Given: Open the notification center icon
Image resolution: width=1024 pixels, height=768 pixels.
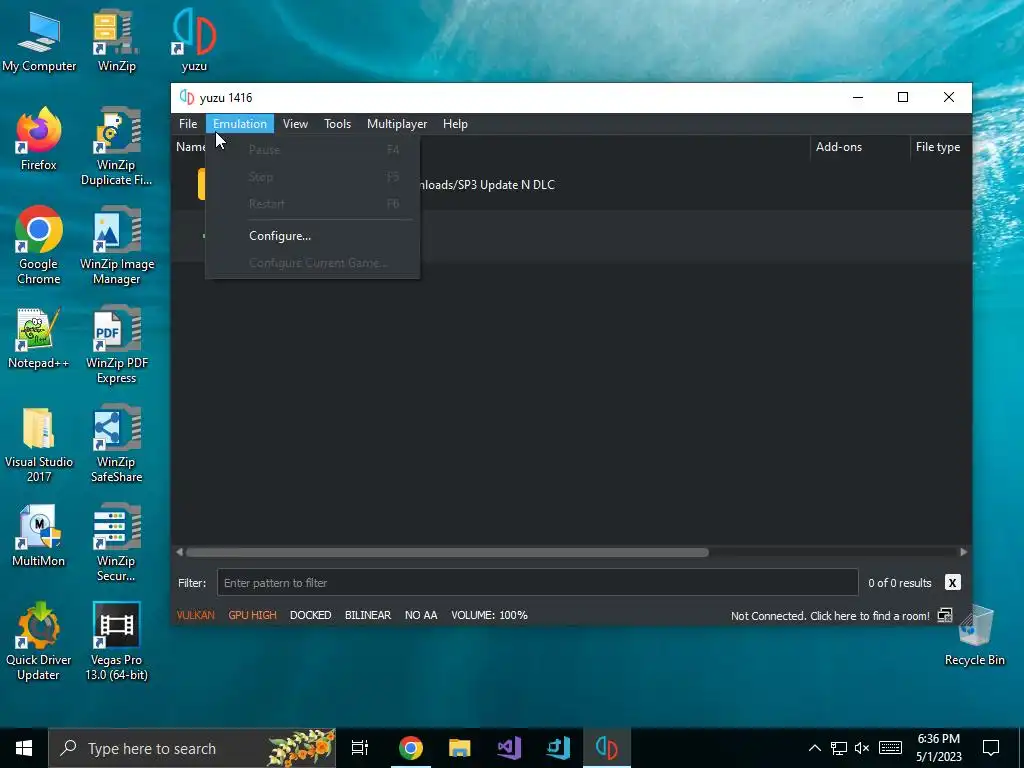Looking at the screenshot, I should (991, 748).
